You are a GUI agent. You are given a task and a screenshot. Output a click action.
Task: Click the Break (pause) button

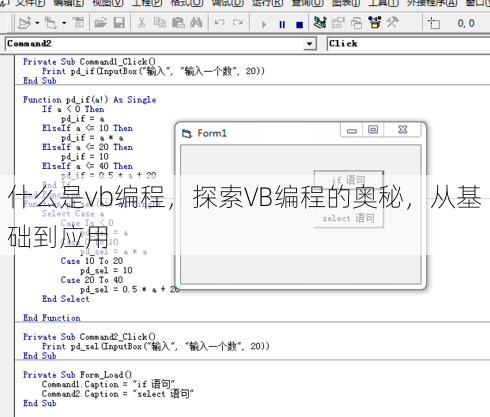282,24
